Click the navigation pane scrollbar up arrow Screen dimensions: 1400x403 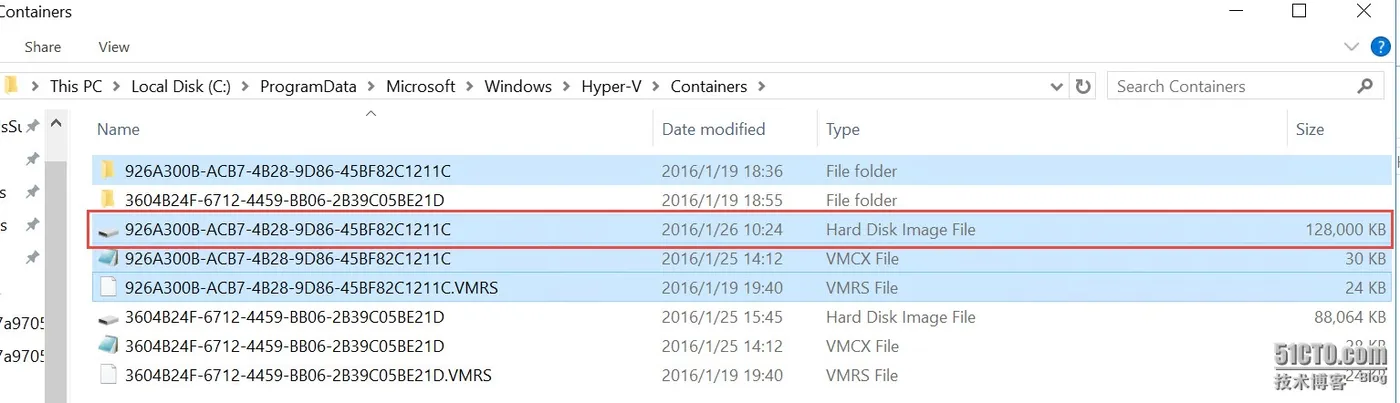tap(57, 125)
